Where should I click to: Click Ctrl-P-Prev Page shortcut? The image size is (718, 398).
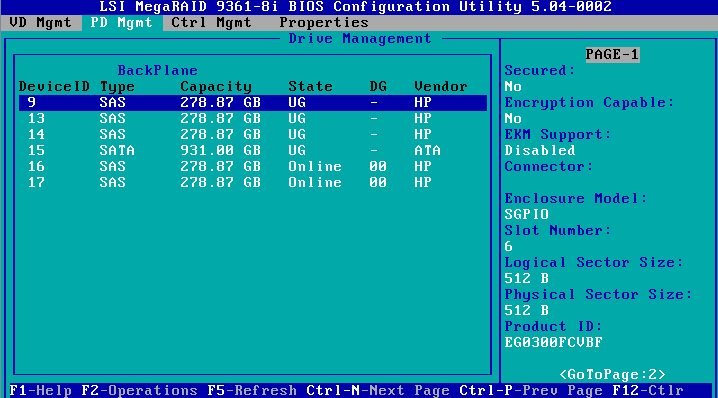531,391
